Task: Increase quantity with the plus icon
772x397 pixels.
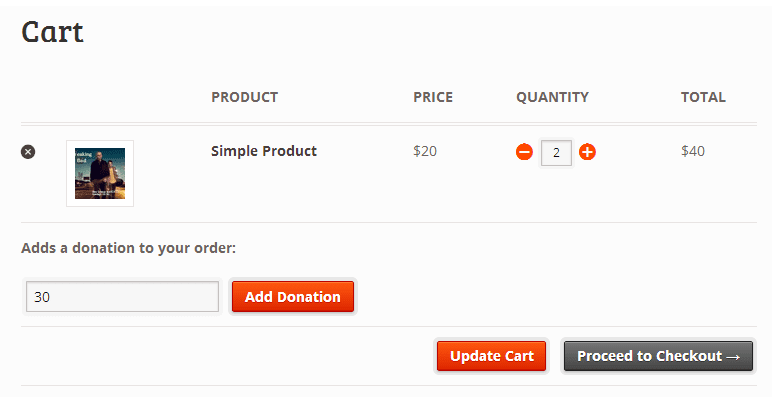Action: (587, 152)
